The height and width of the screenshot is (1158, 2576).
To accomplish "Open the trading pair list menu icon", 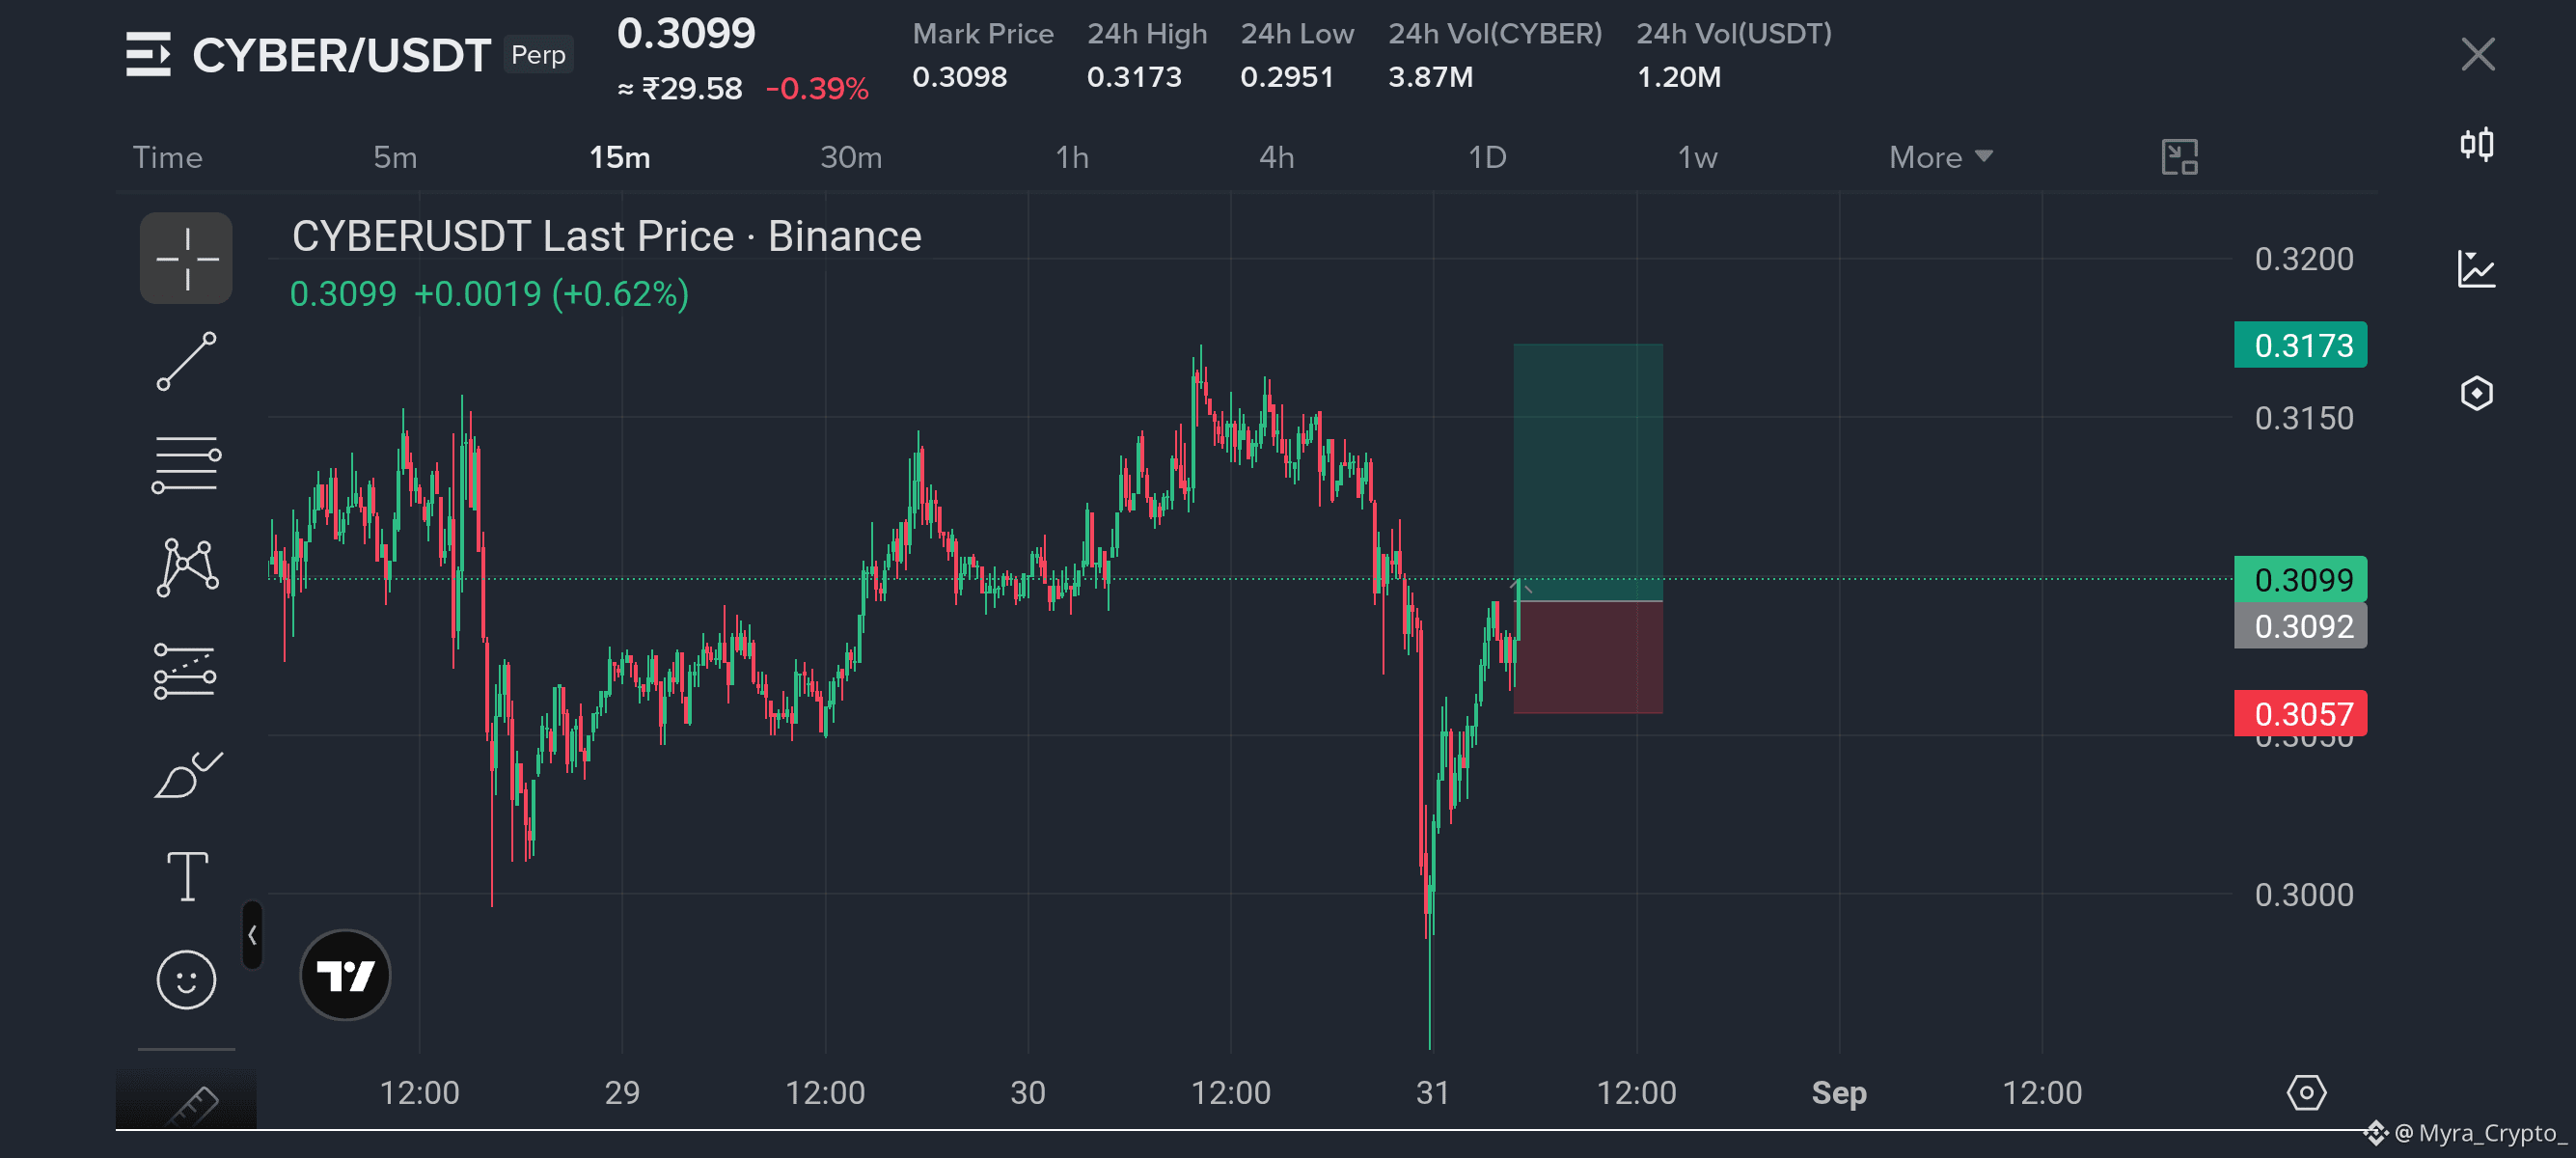I will pos(148,54).
